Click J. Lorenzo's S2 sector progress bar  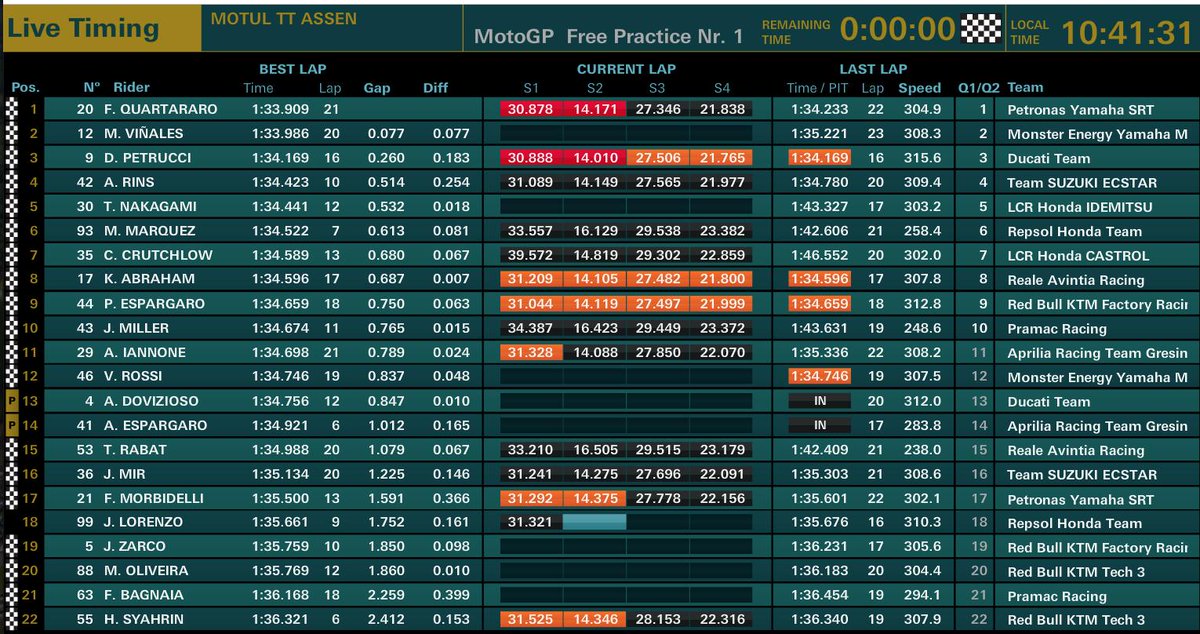point(594,522)
